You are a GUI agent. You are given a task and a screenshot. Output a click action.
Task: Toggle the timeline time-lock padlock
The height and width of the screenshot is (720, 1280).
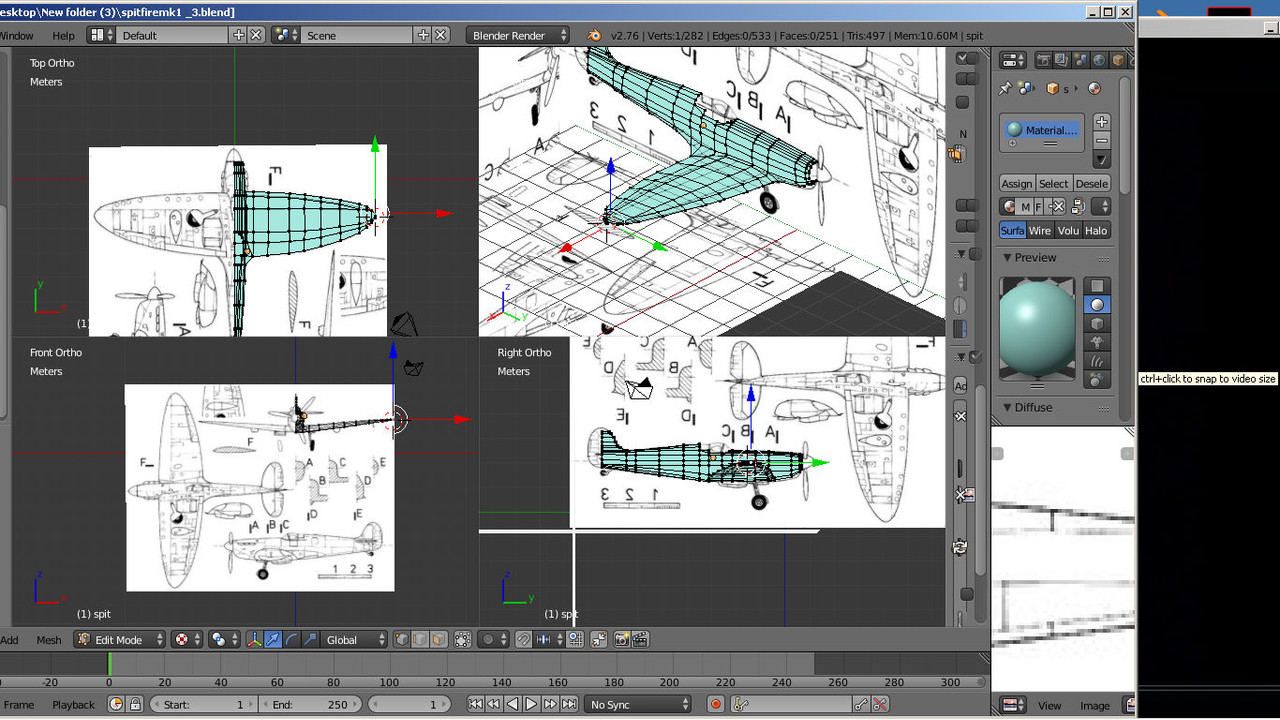pyautogui.click(x=135, y=704)
